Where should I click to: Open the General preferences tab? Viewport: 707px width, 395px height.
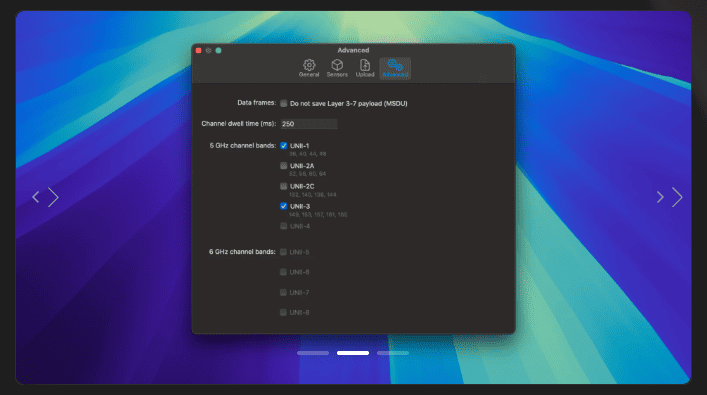[x=309, y=69]
